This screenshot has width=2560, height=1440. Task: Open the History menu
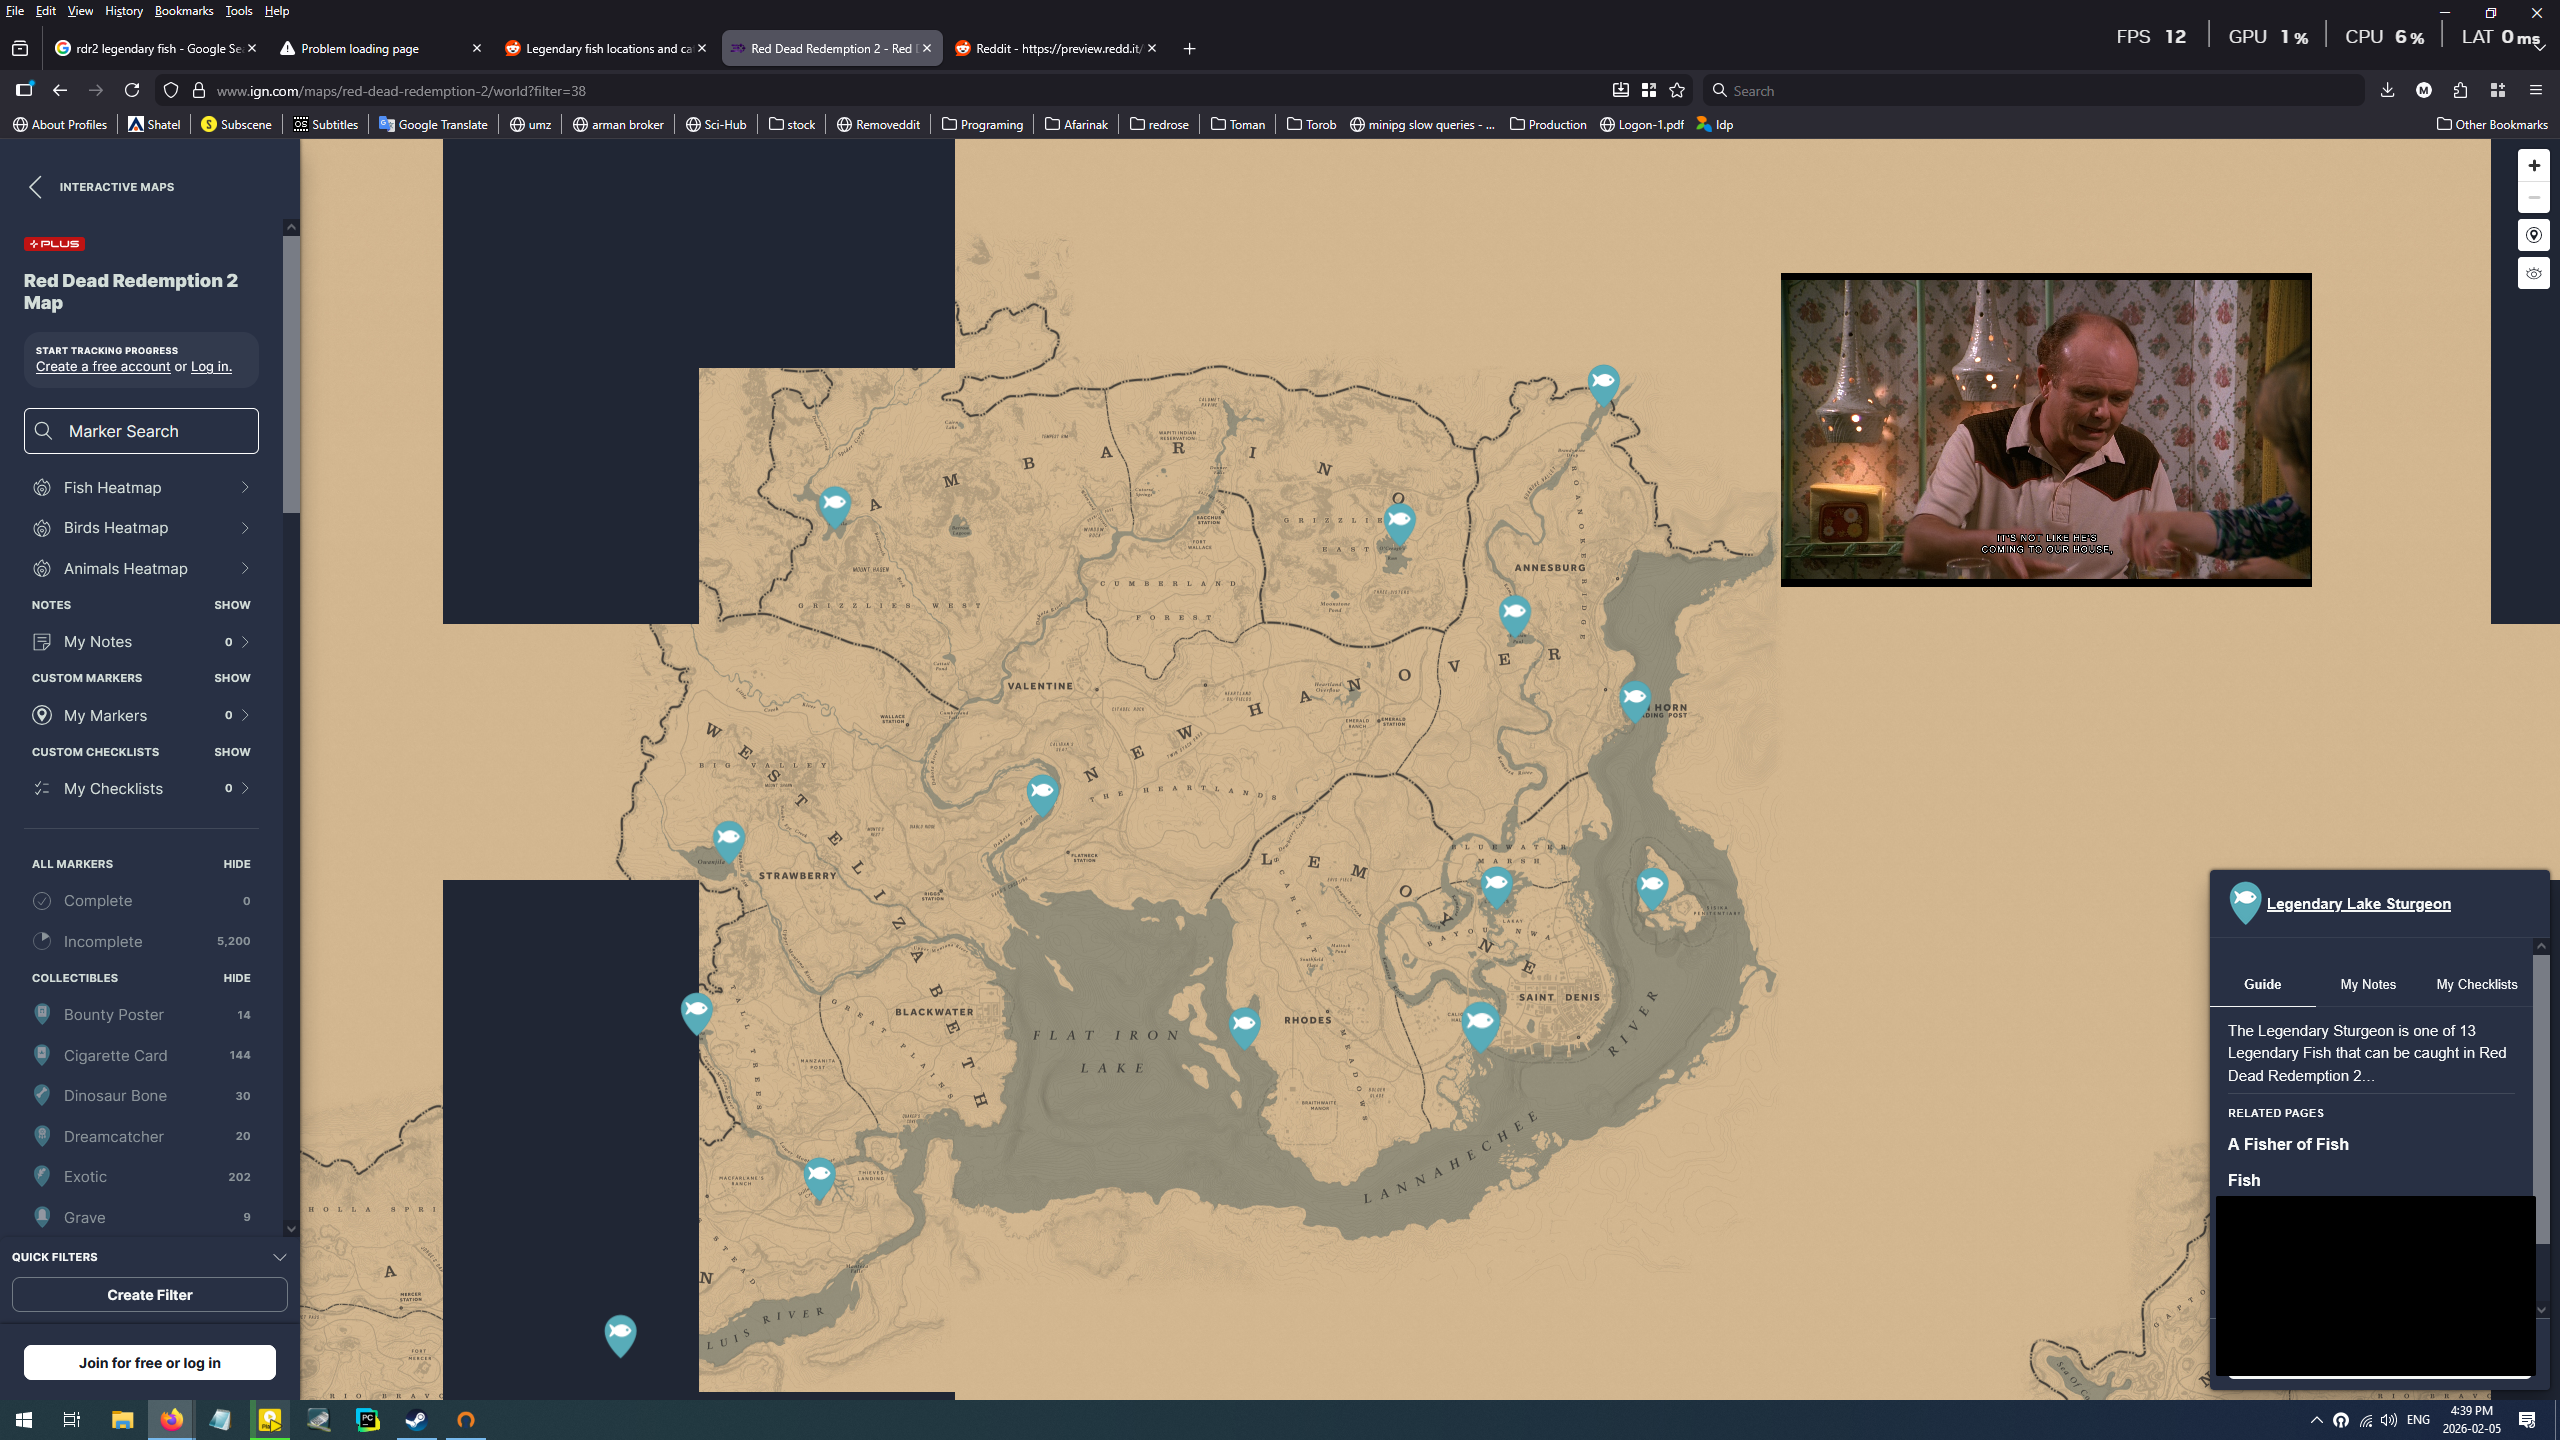coord(124,11)
